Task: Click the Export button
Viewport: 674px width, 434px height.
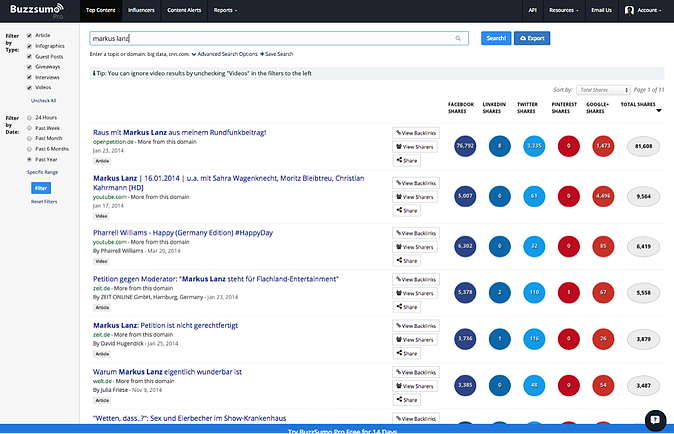Action: (532, 38)
